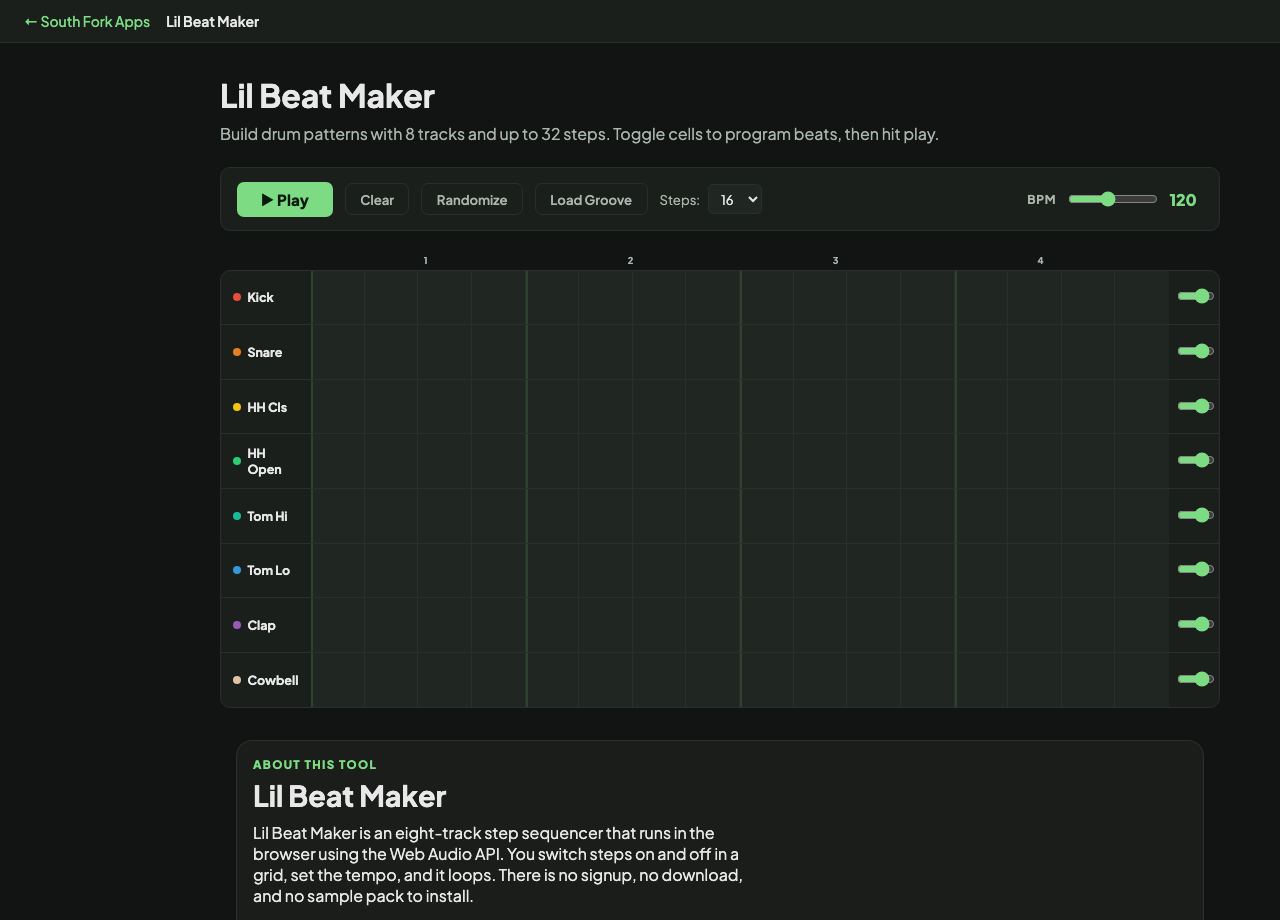
Task: Start playback with the Play button
Action: [285, 200]
